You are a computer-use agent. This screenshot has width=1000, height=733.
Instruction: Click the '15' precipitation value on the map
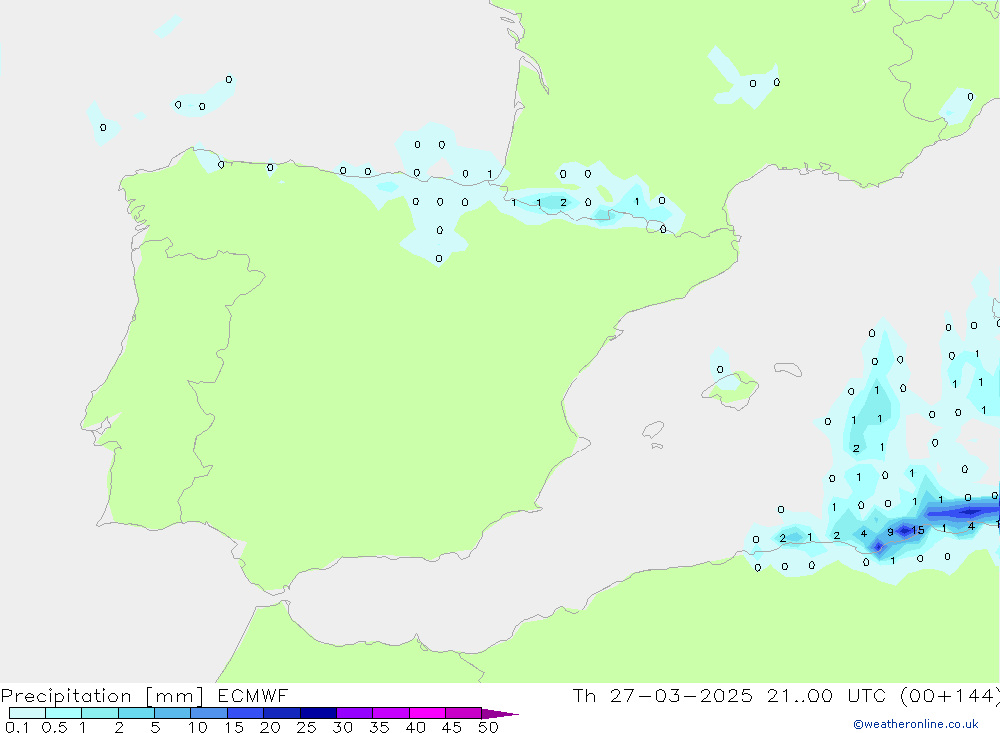pos(918,530)
